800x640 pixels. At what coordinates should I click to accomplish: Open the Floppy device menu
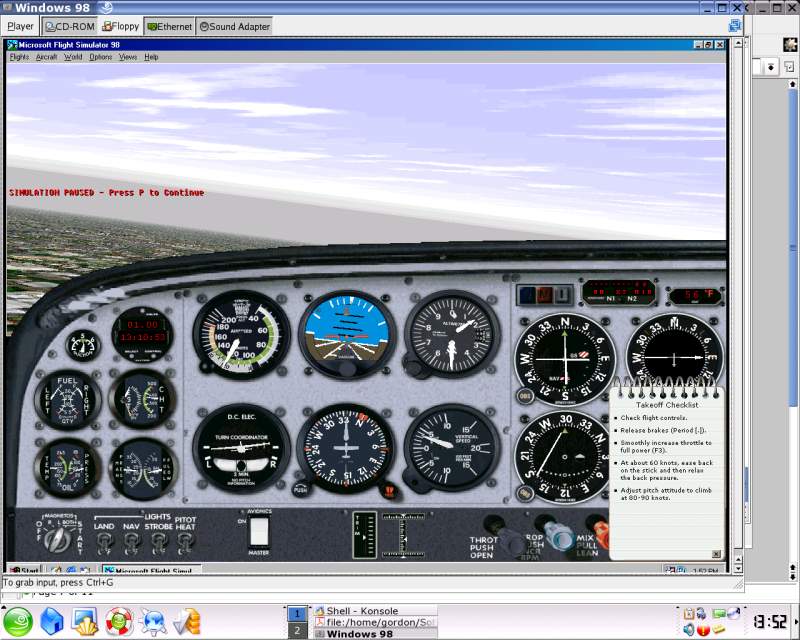[x=121, y=26]
